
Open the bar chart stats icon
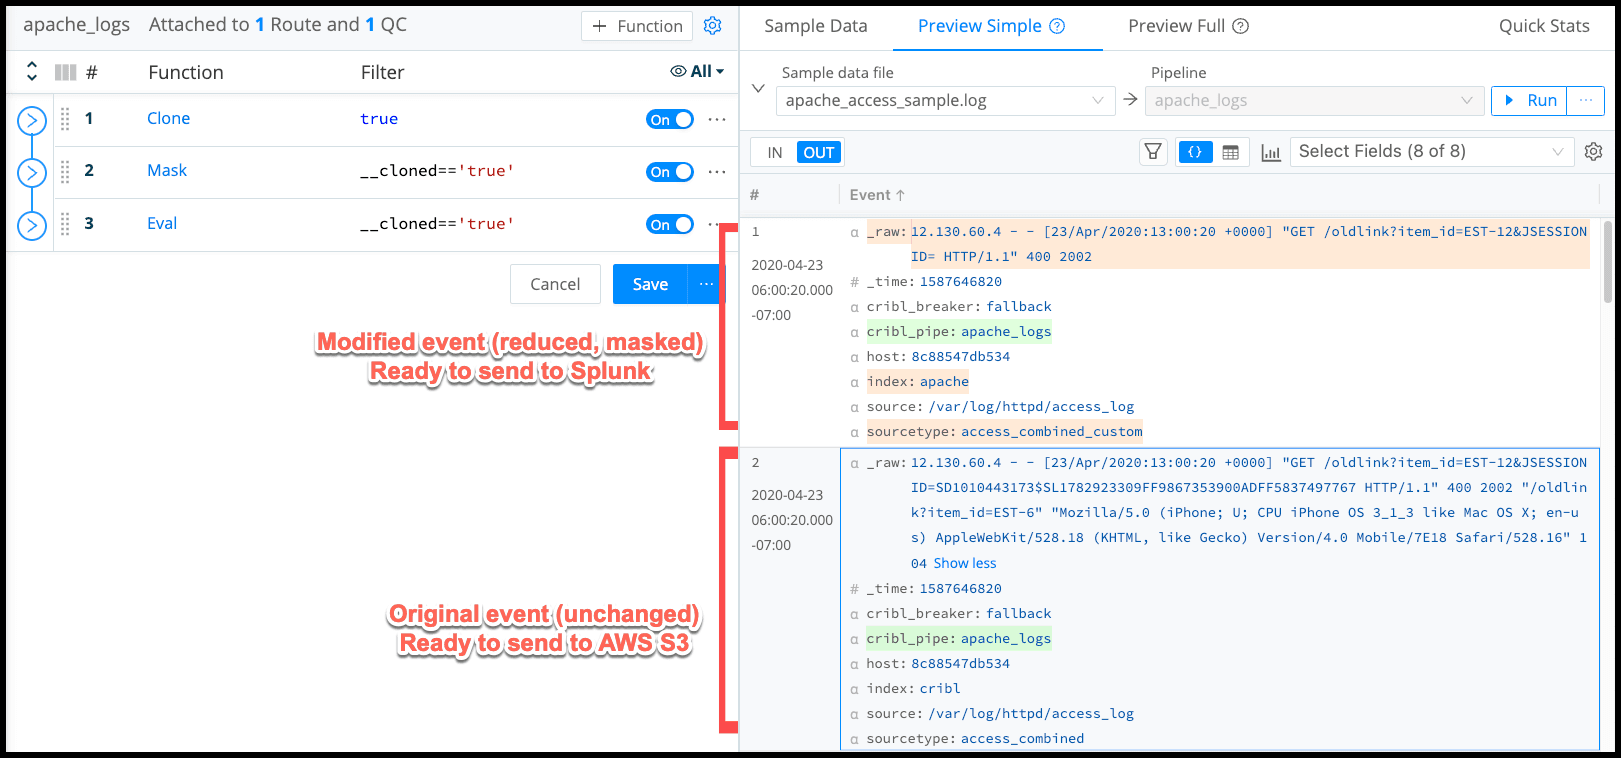click(x=1270, y=152)
